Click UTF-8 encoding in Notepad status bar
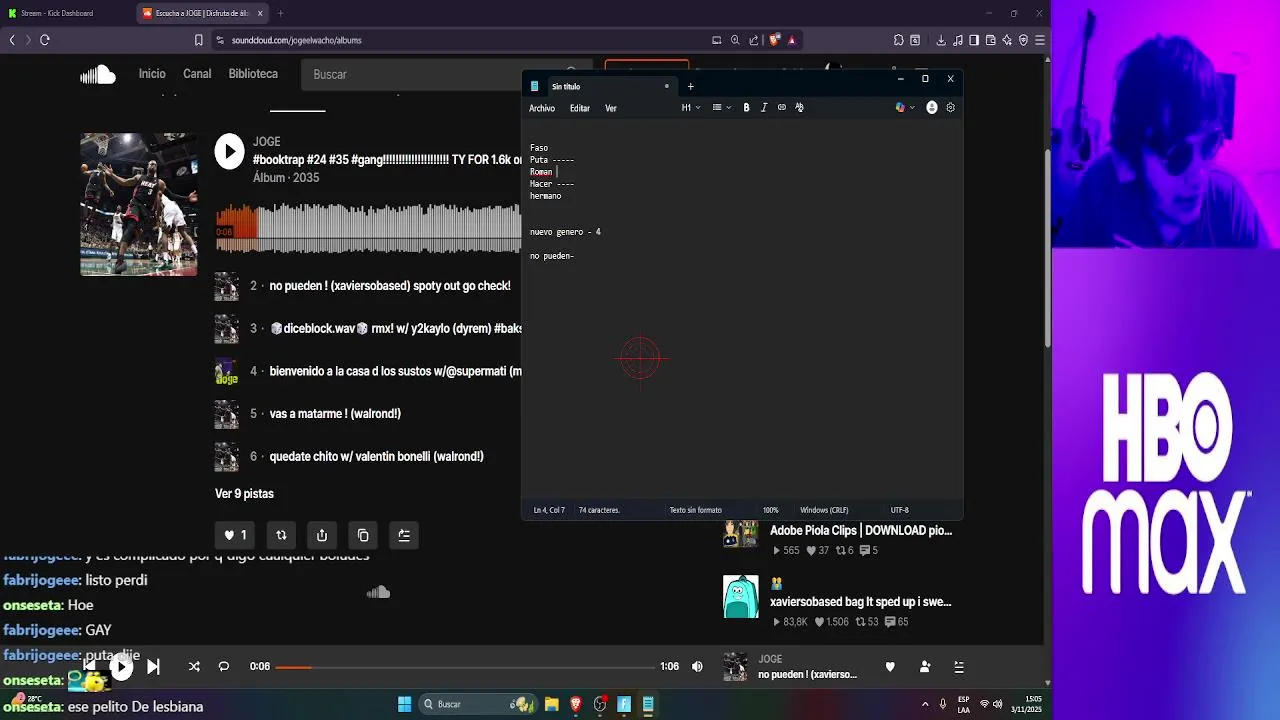The width and height of the screenshot is (1280, 720). pyautogui.click(x=899, y=510)
